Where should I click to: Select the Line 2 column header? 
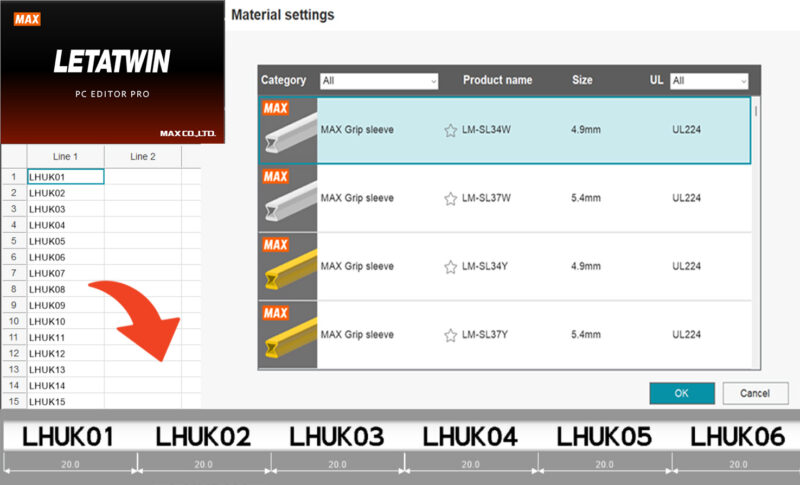point(143,156)
